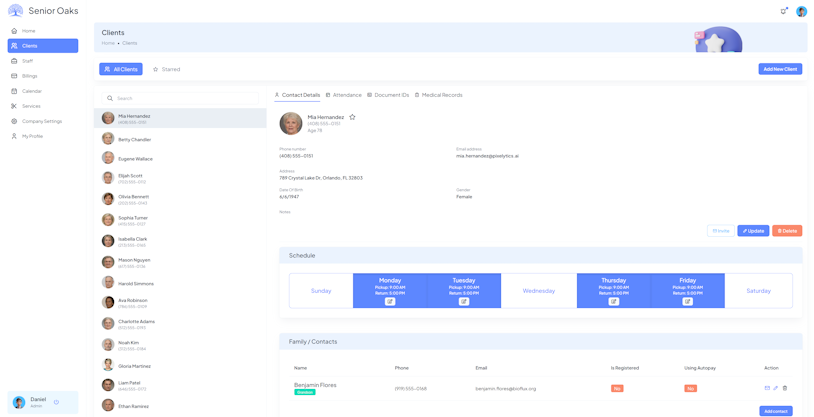Select Ava Robinson in the client list
Screen dimensions: 814x417
click(x=180, y=303)
